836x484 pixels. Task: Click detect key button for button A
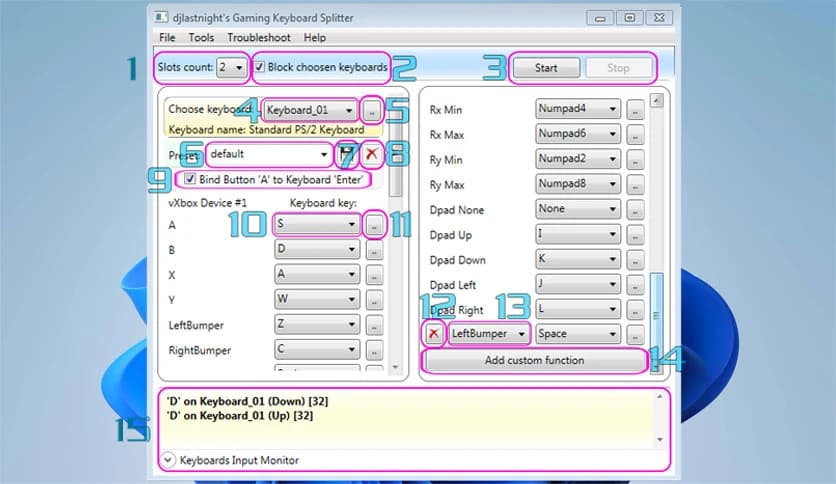click(x=374, y=226)
